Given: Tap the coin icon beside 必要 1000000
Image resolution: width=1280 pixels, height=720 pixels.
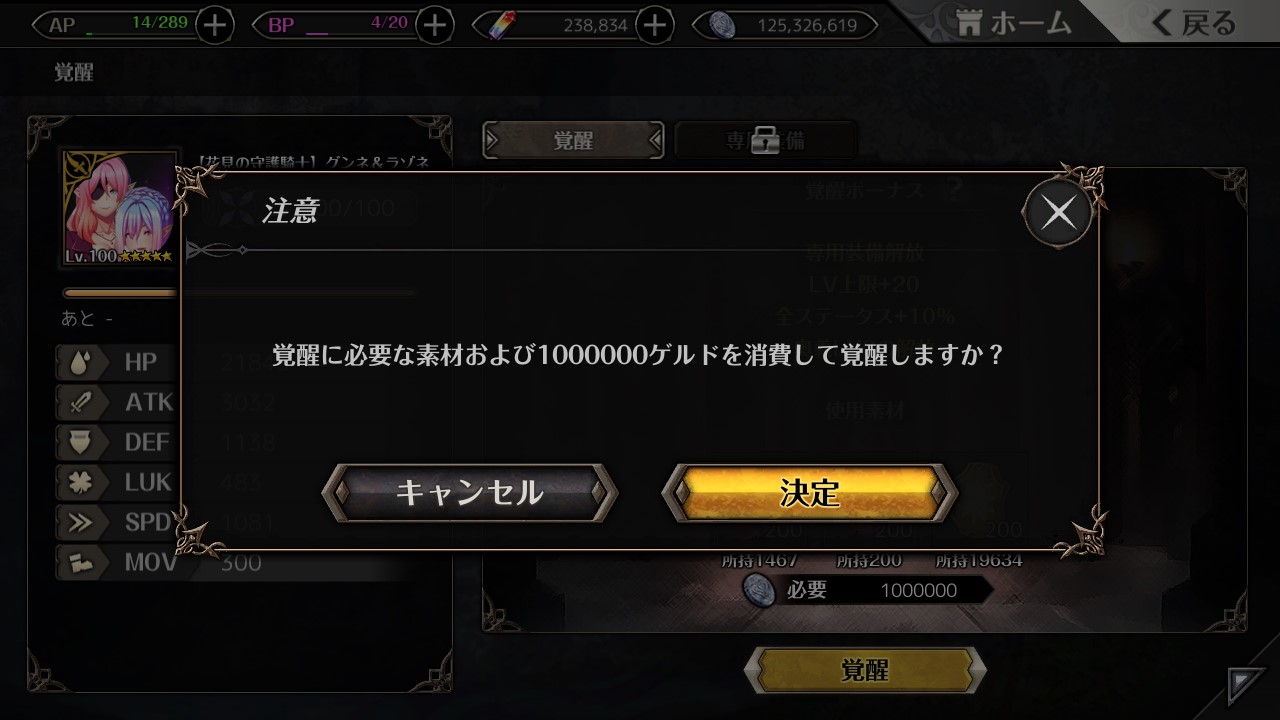Looking at the screenshot, I should point(760,590).
